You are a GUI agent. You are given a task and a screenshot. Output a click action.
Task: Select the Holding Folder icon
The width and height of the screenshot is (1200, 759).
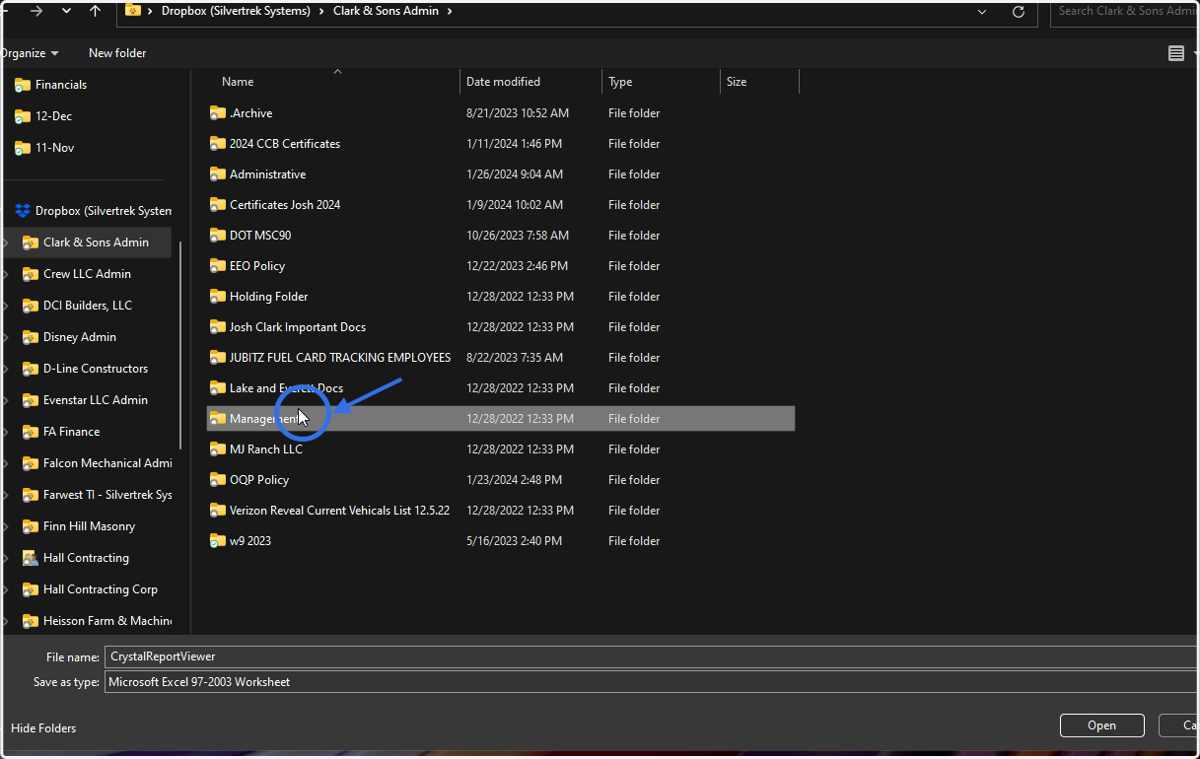(217, 297)
